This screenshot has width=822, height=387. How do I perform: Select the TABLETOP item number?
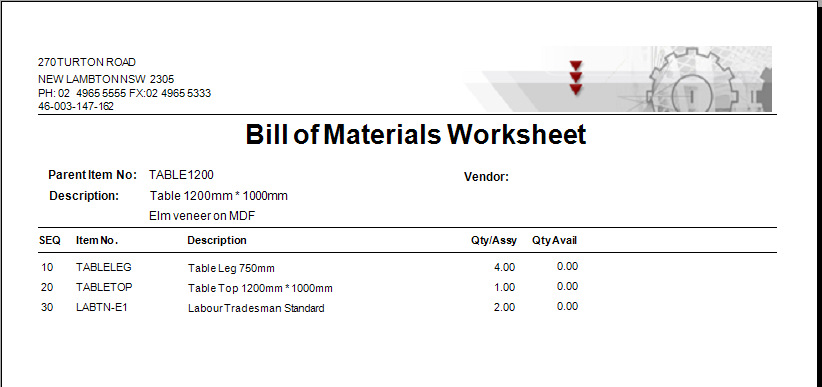104,287
